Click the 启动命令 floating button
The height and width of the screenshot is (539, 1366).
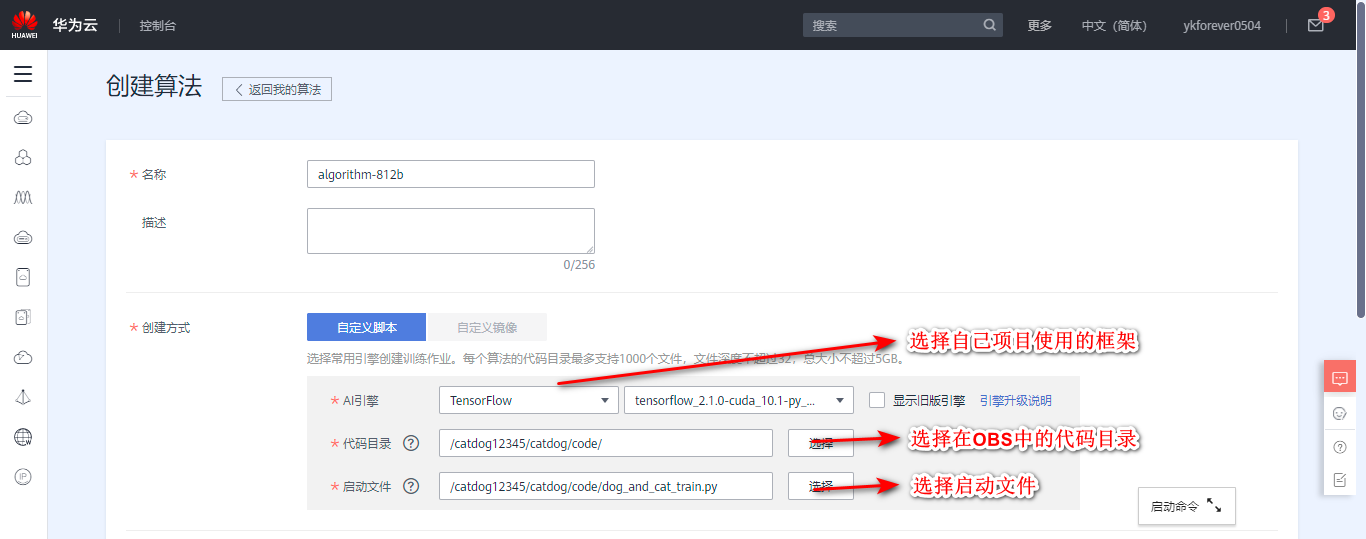[1187, 506]
